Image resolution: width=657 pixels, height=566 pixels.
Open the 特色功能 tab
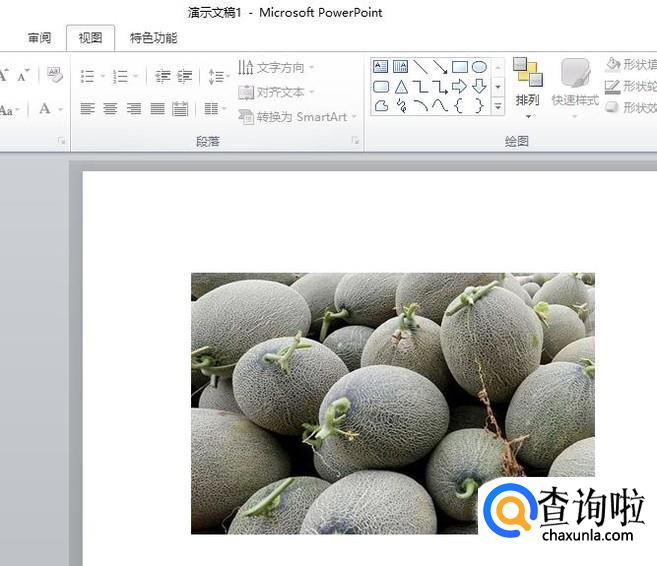pyautogui.click(x=153, y=38)
